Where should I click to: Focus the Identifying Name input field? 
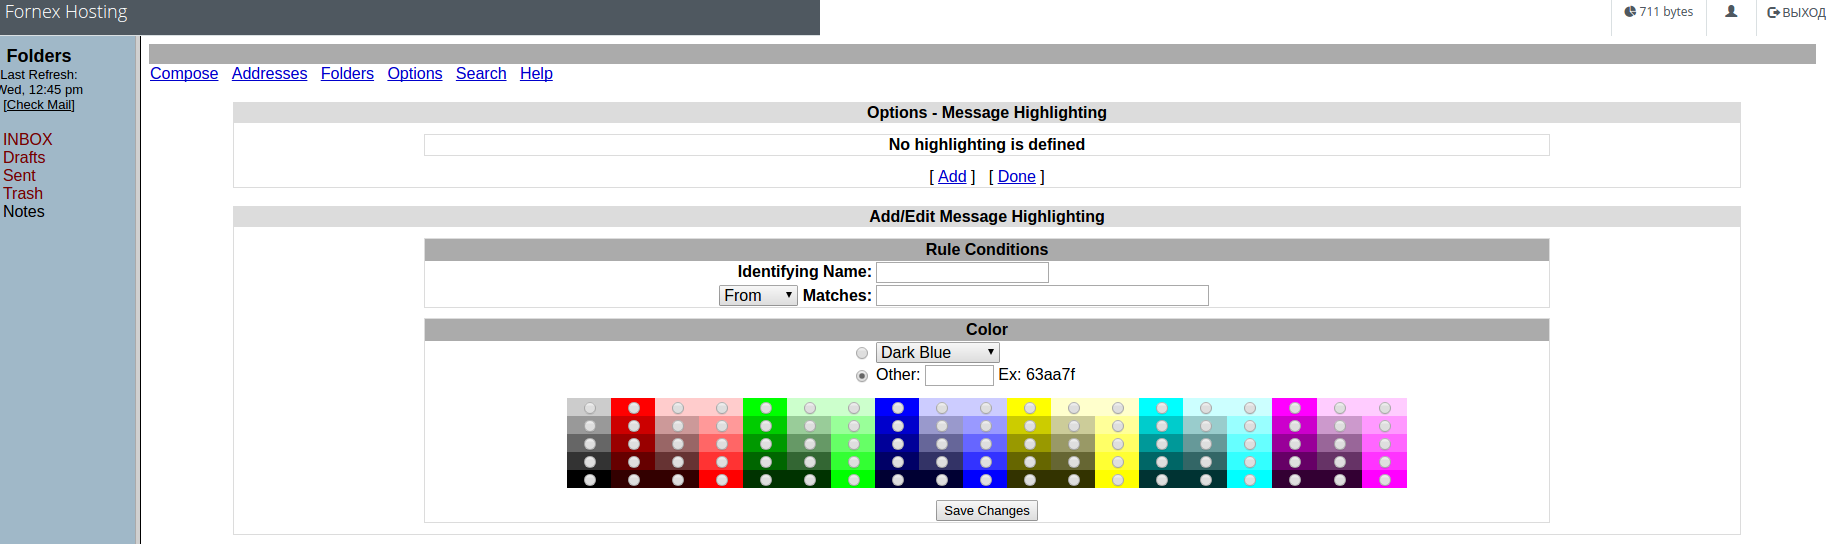(962, 272)
